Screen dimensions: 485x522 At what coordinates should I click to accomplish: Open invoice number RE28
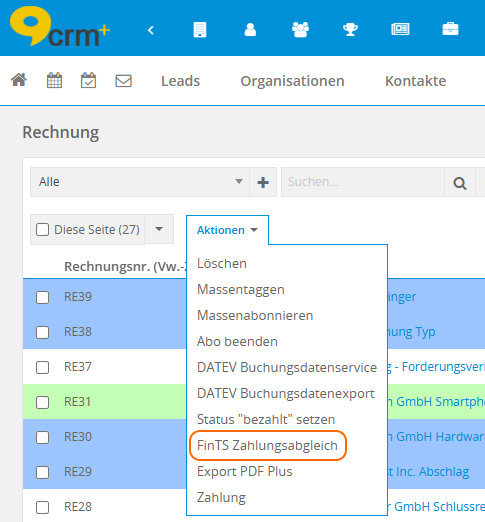pyautogui.click(x=78, y=507)
